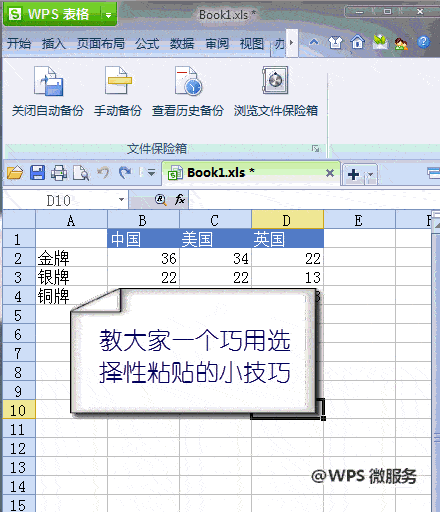Click the people icon in ribbon bar

[x=401, y=43]
